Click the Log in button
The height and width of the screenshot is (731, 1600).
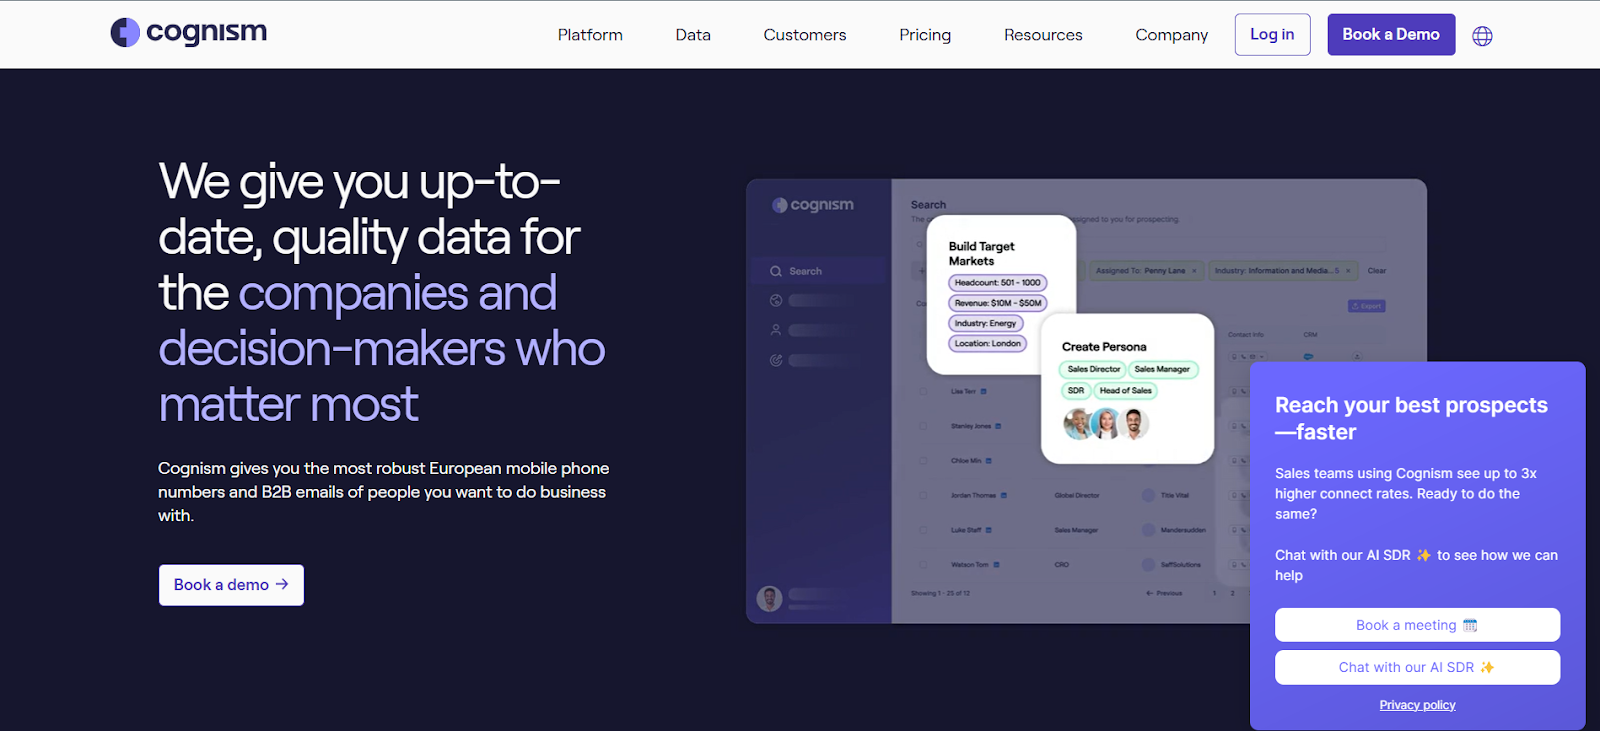click(1272, 34)
